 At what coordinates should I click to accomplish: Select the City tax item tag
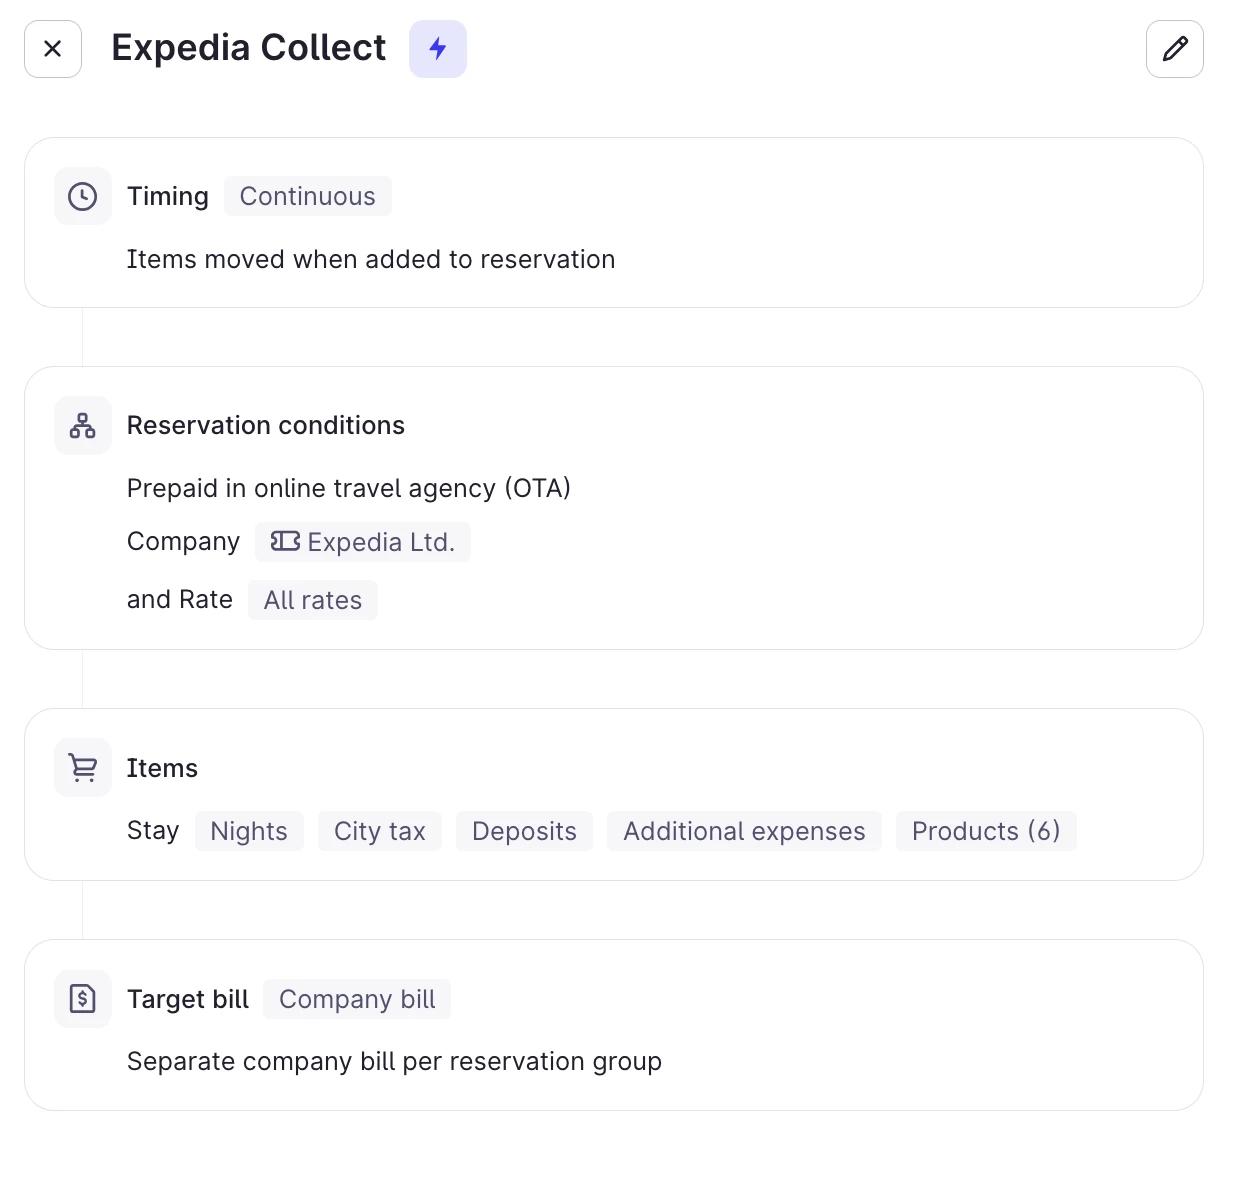point(380,831)
